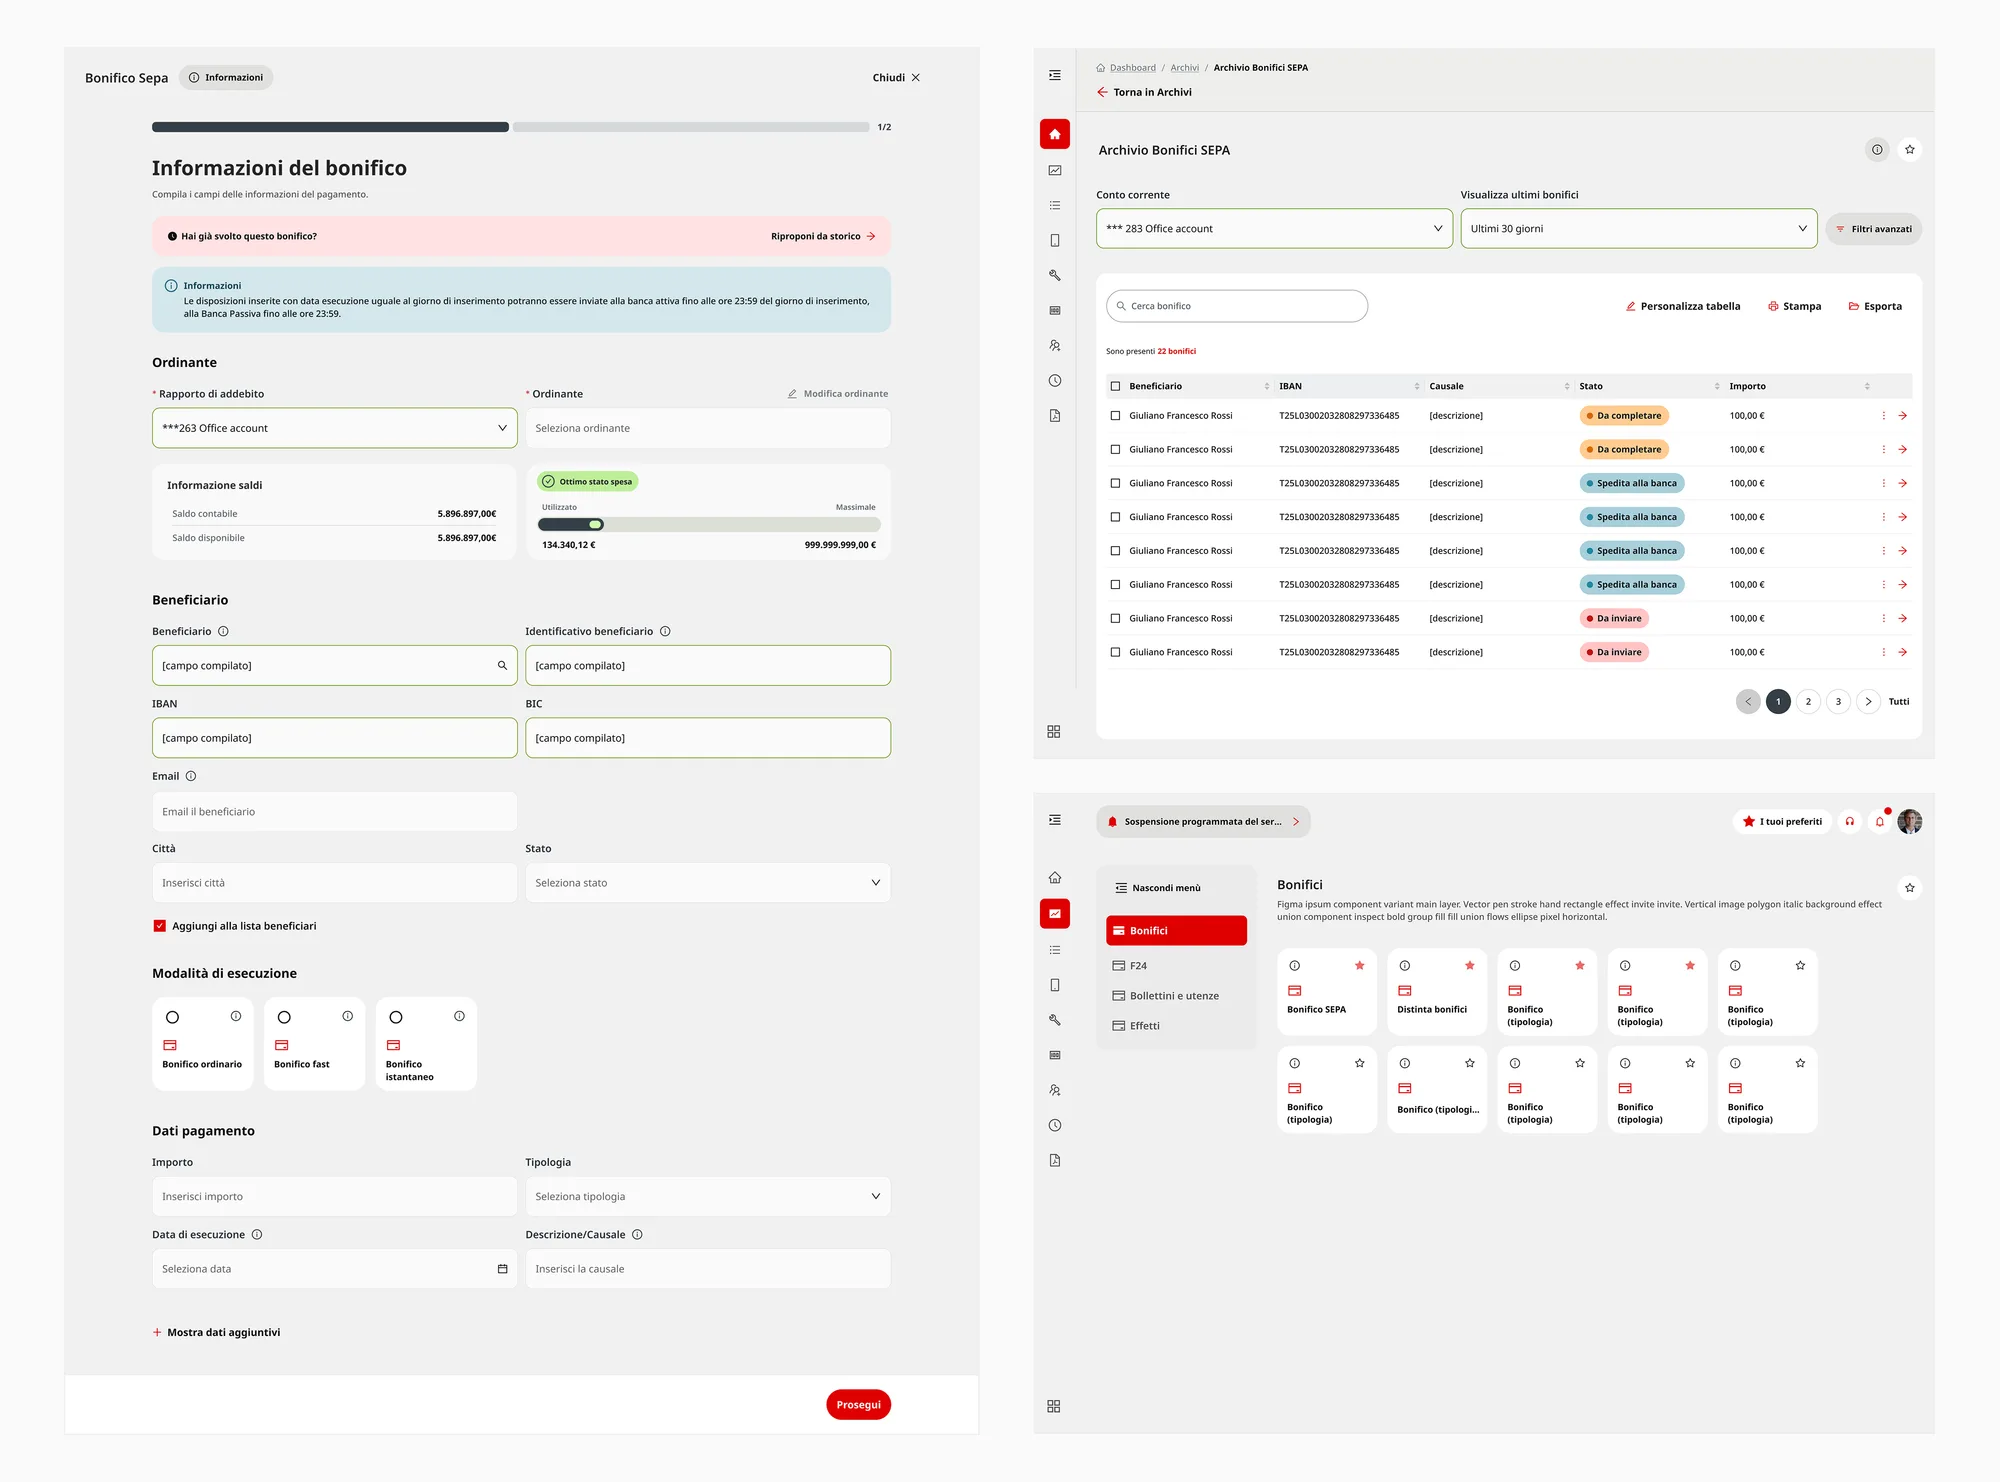Screen dimensions: 2000x1482
Task: Toggle Aggiungi alla lista beneficiari checkbox
Action: (x=159, y=926)
